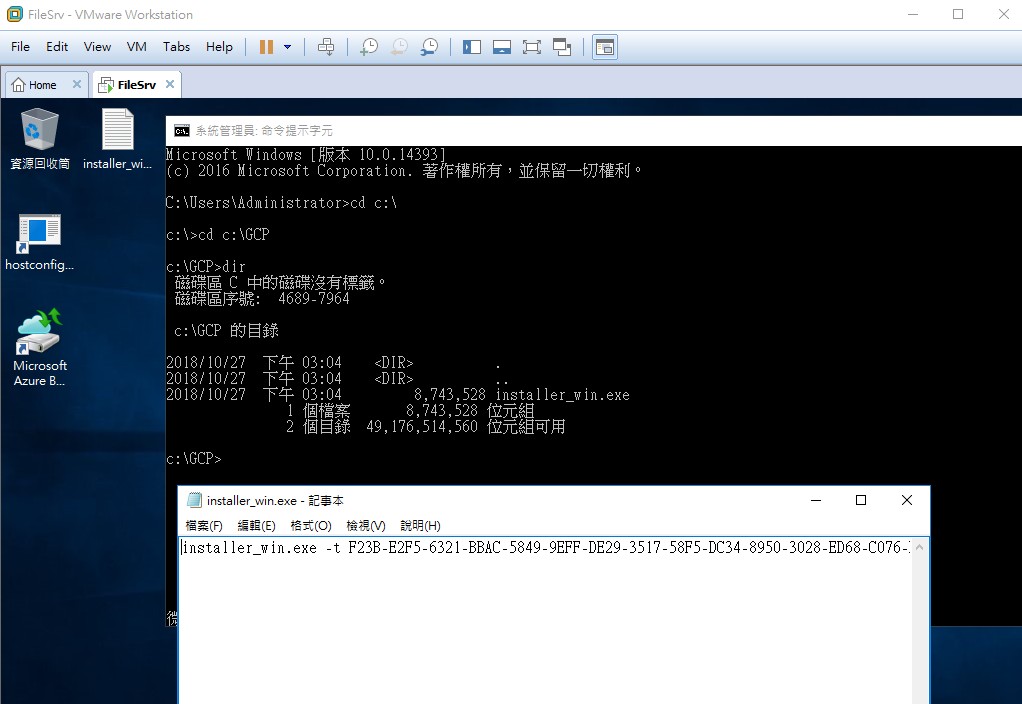Viewport: 1022px width, 704px height.
Task: Select the Recycle Bin desktop icon
Action: pos(40,139)
